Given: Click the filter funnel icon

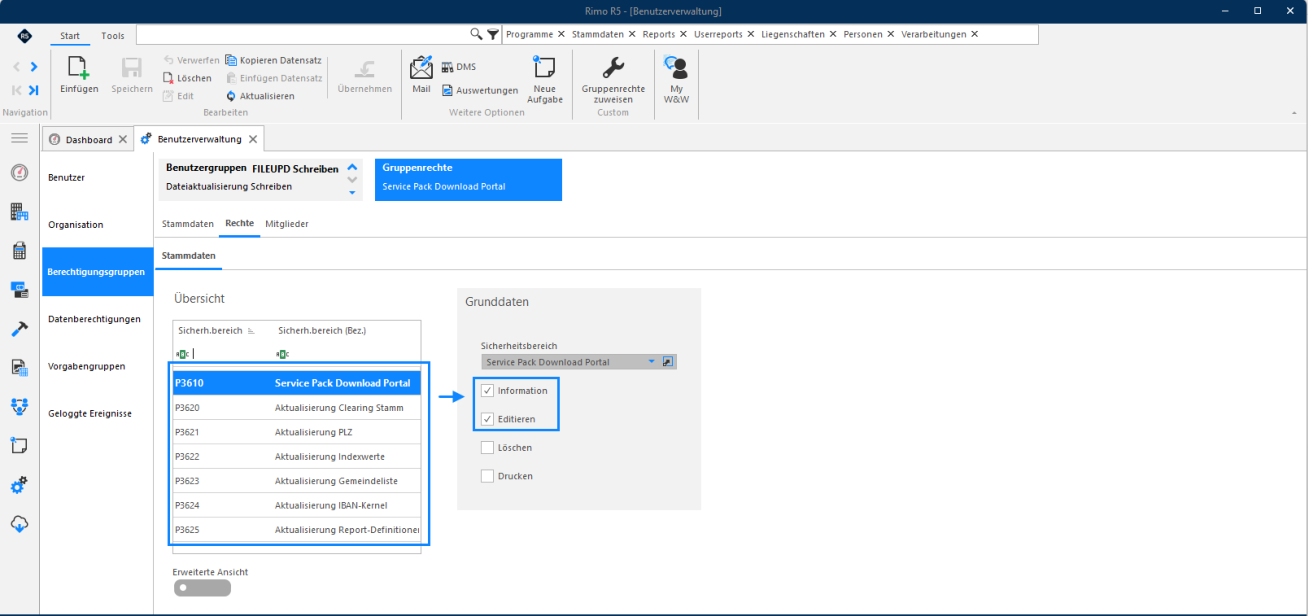Looking at the screenshot, I should 492,34.
